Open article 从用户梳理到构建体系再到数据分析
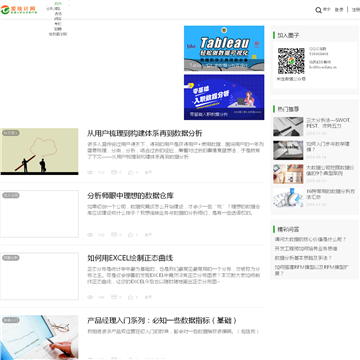Screen dimensions: 360x360 (145, 133)
